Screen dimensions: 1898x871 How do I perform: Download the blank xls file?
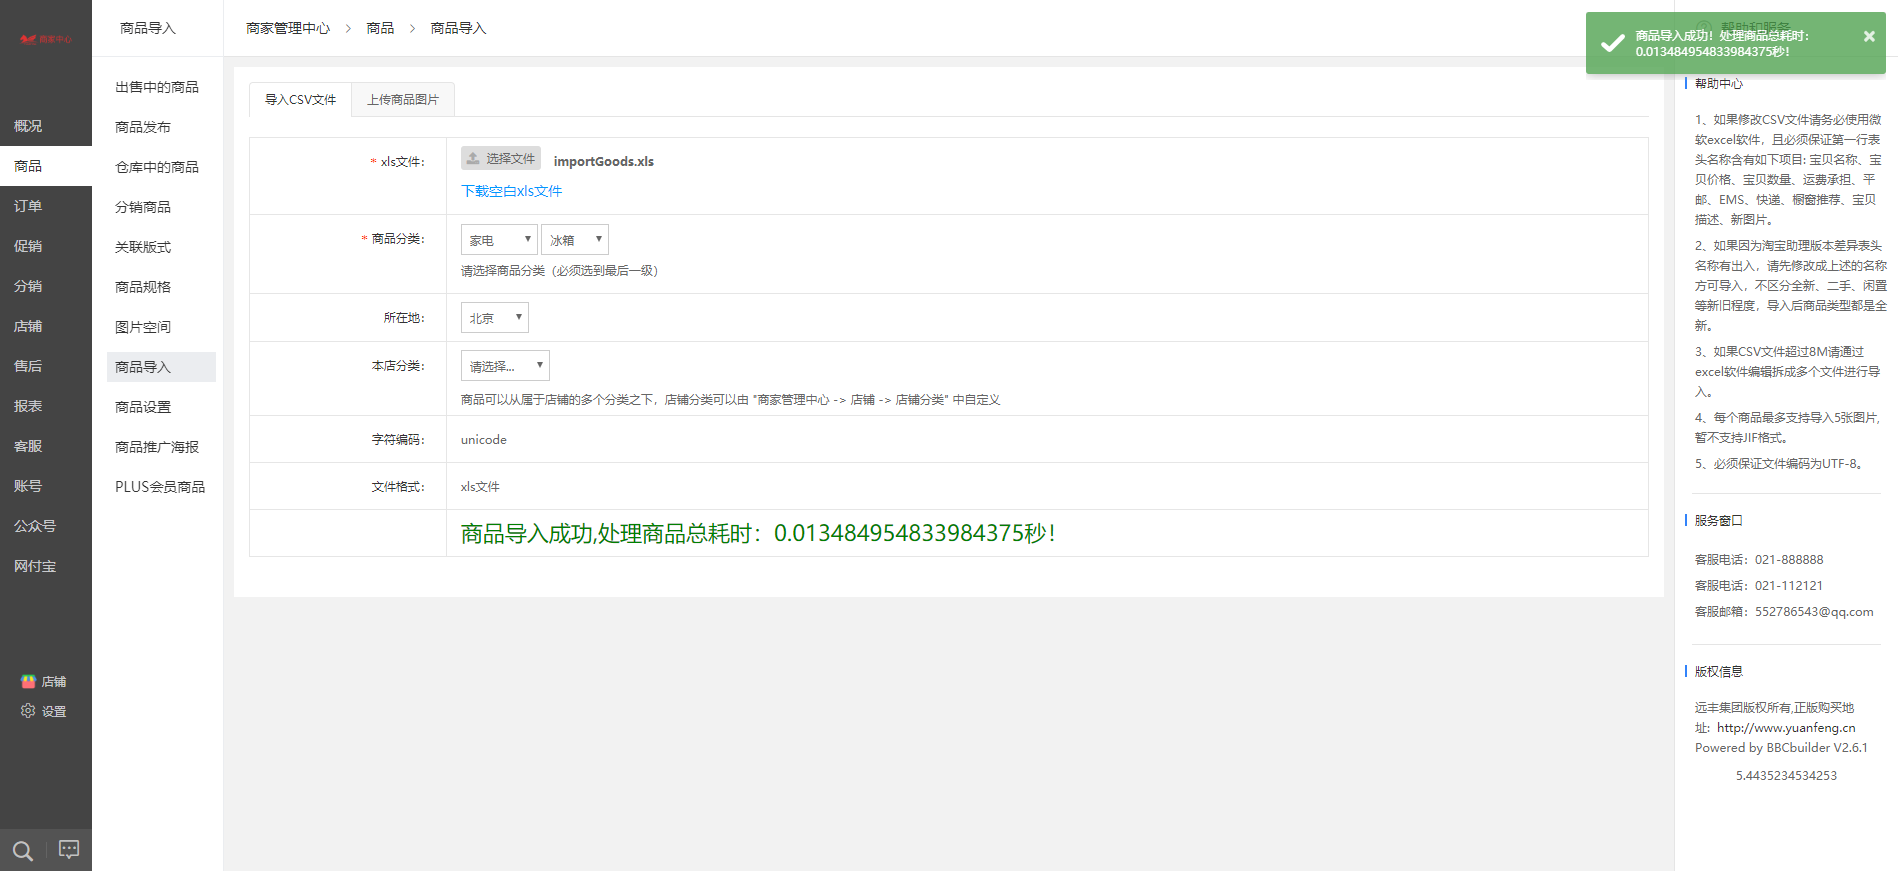tap(511, 191)
